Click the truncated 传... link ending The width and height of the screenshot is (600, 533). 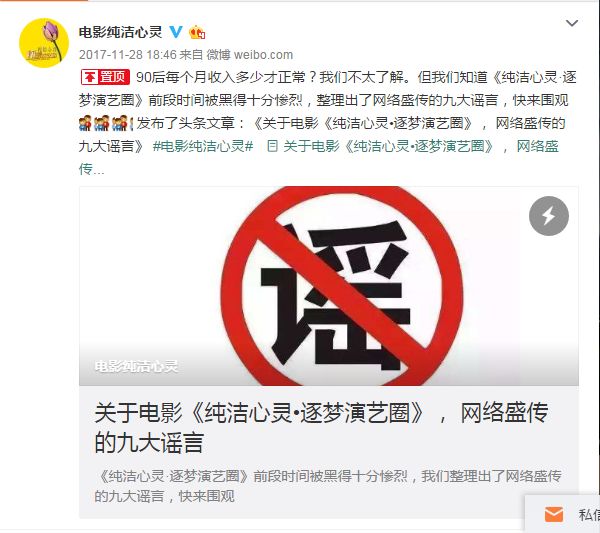91,169
